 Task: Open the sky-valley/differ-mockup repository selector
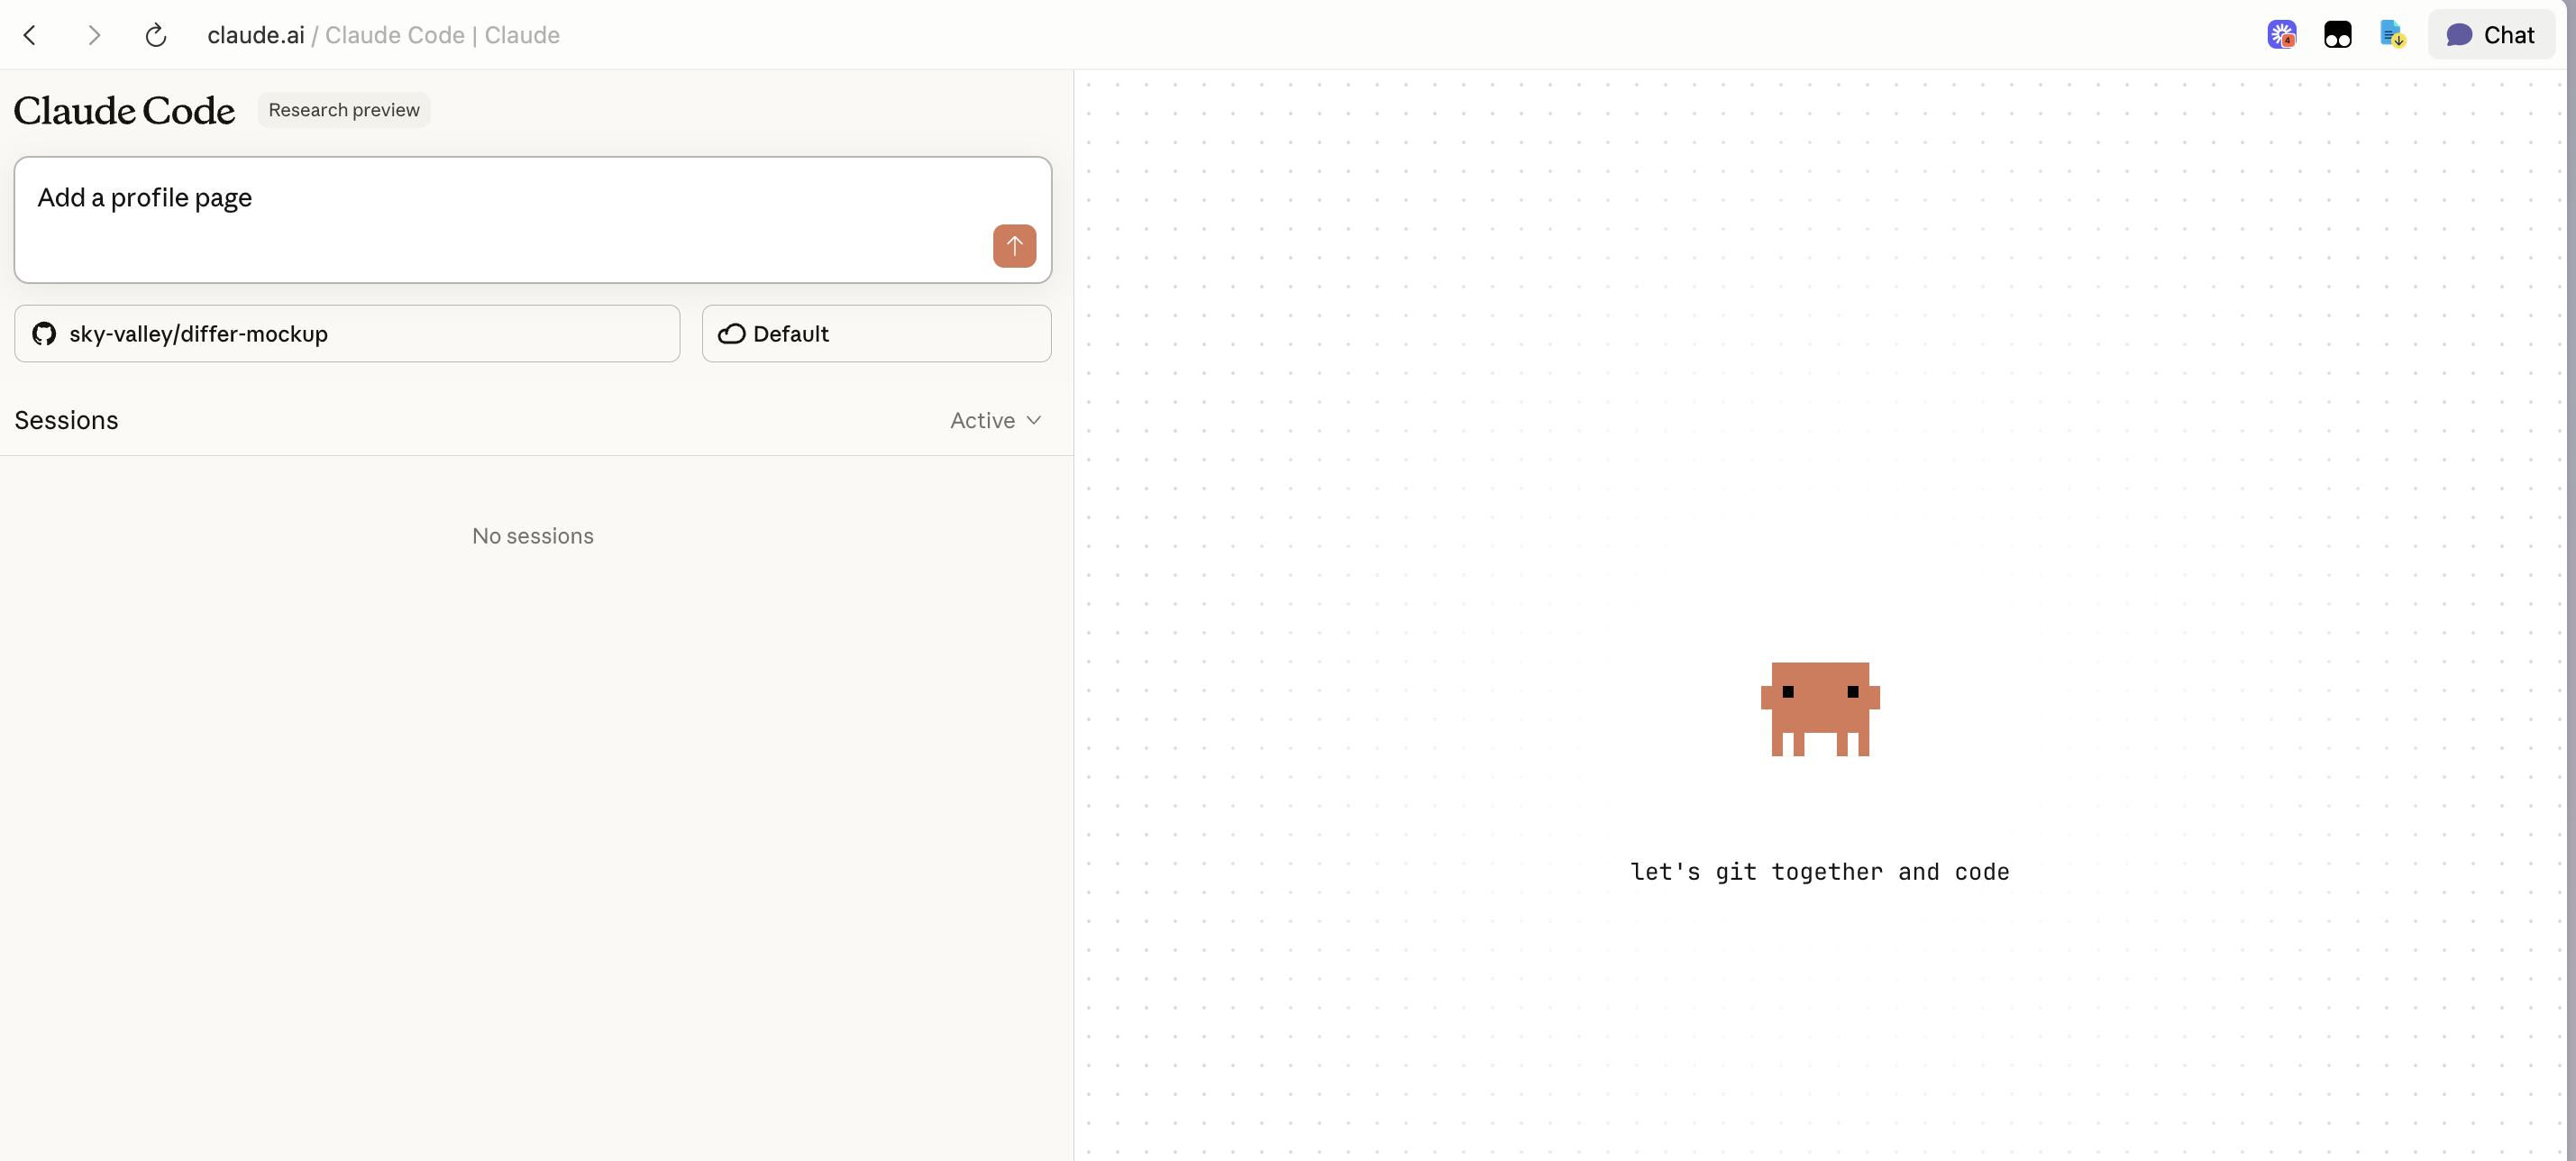pos(347,334)
